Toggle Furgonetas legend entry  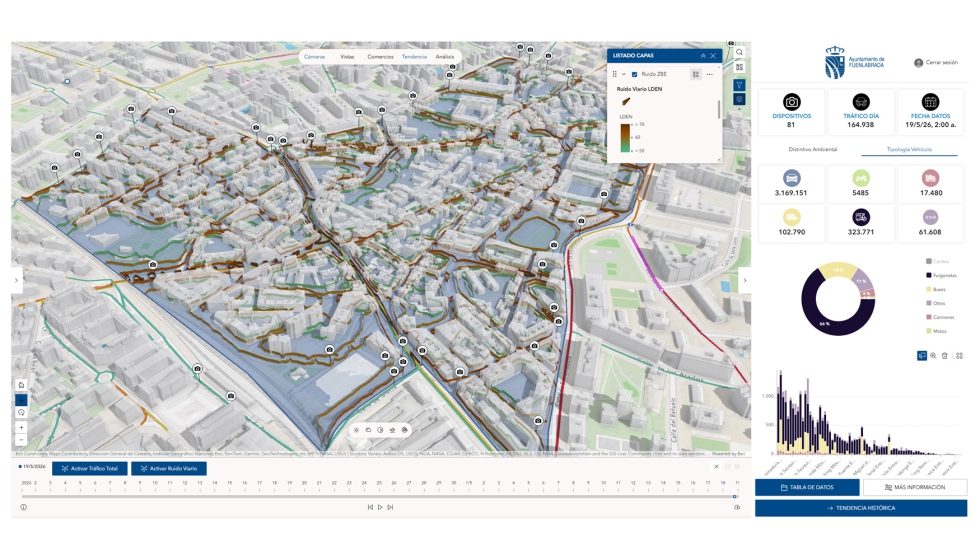click(941, 275)
